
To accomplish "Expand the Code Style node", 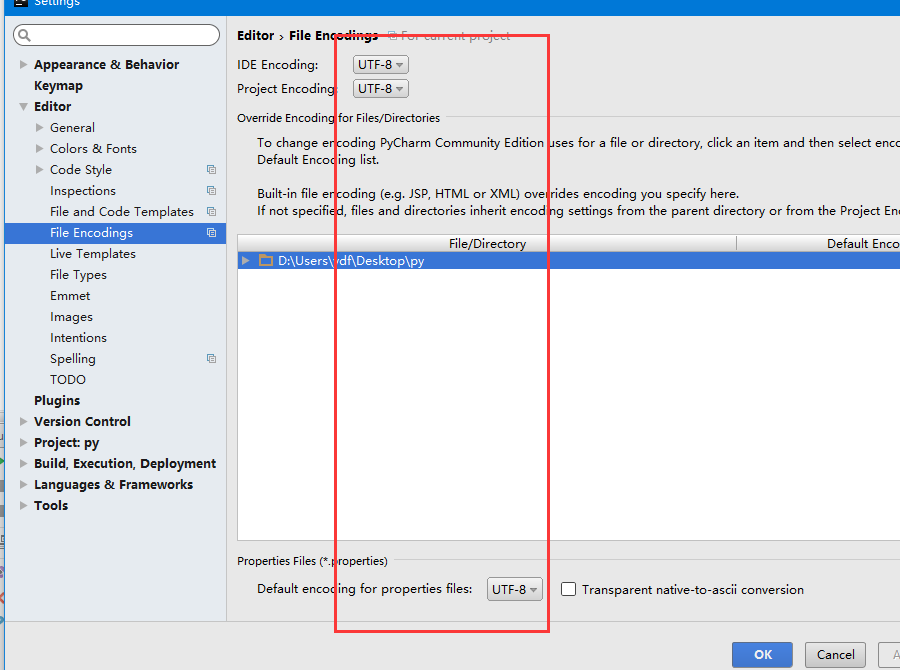I will click(40, 169).
